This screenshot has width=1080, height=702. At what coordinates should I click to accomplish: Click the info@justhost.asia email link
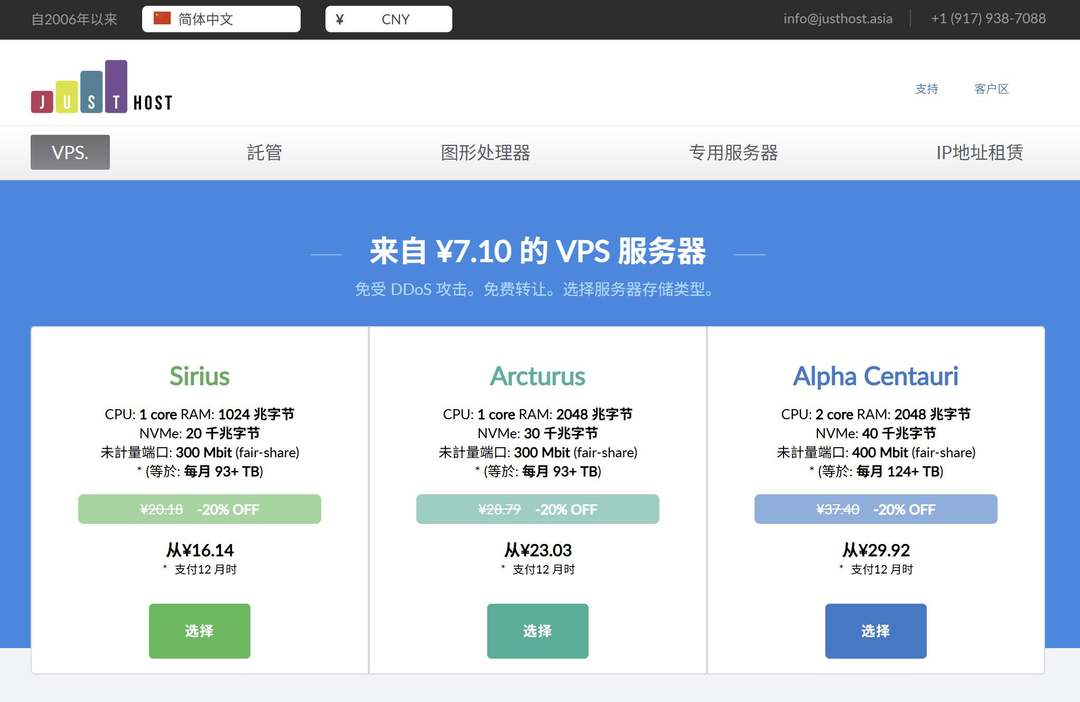tap(837, 18)
